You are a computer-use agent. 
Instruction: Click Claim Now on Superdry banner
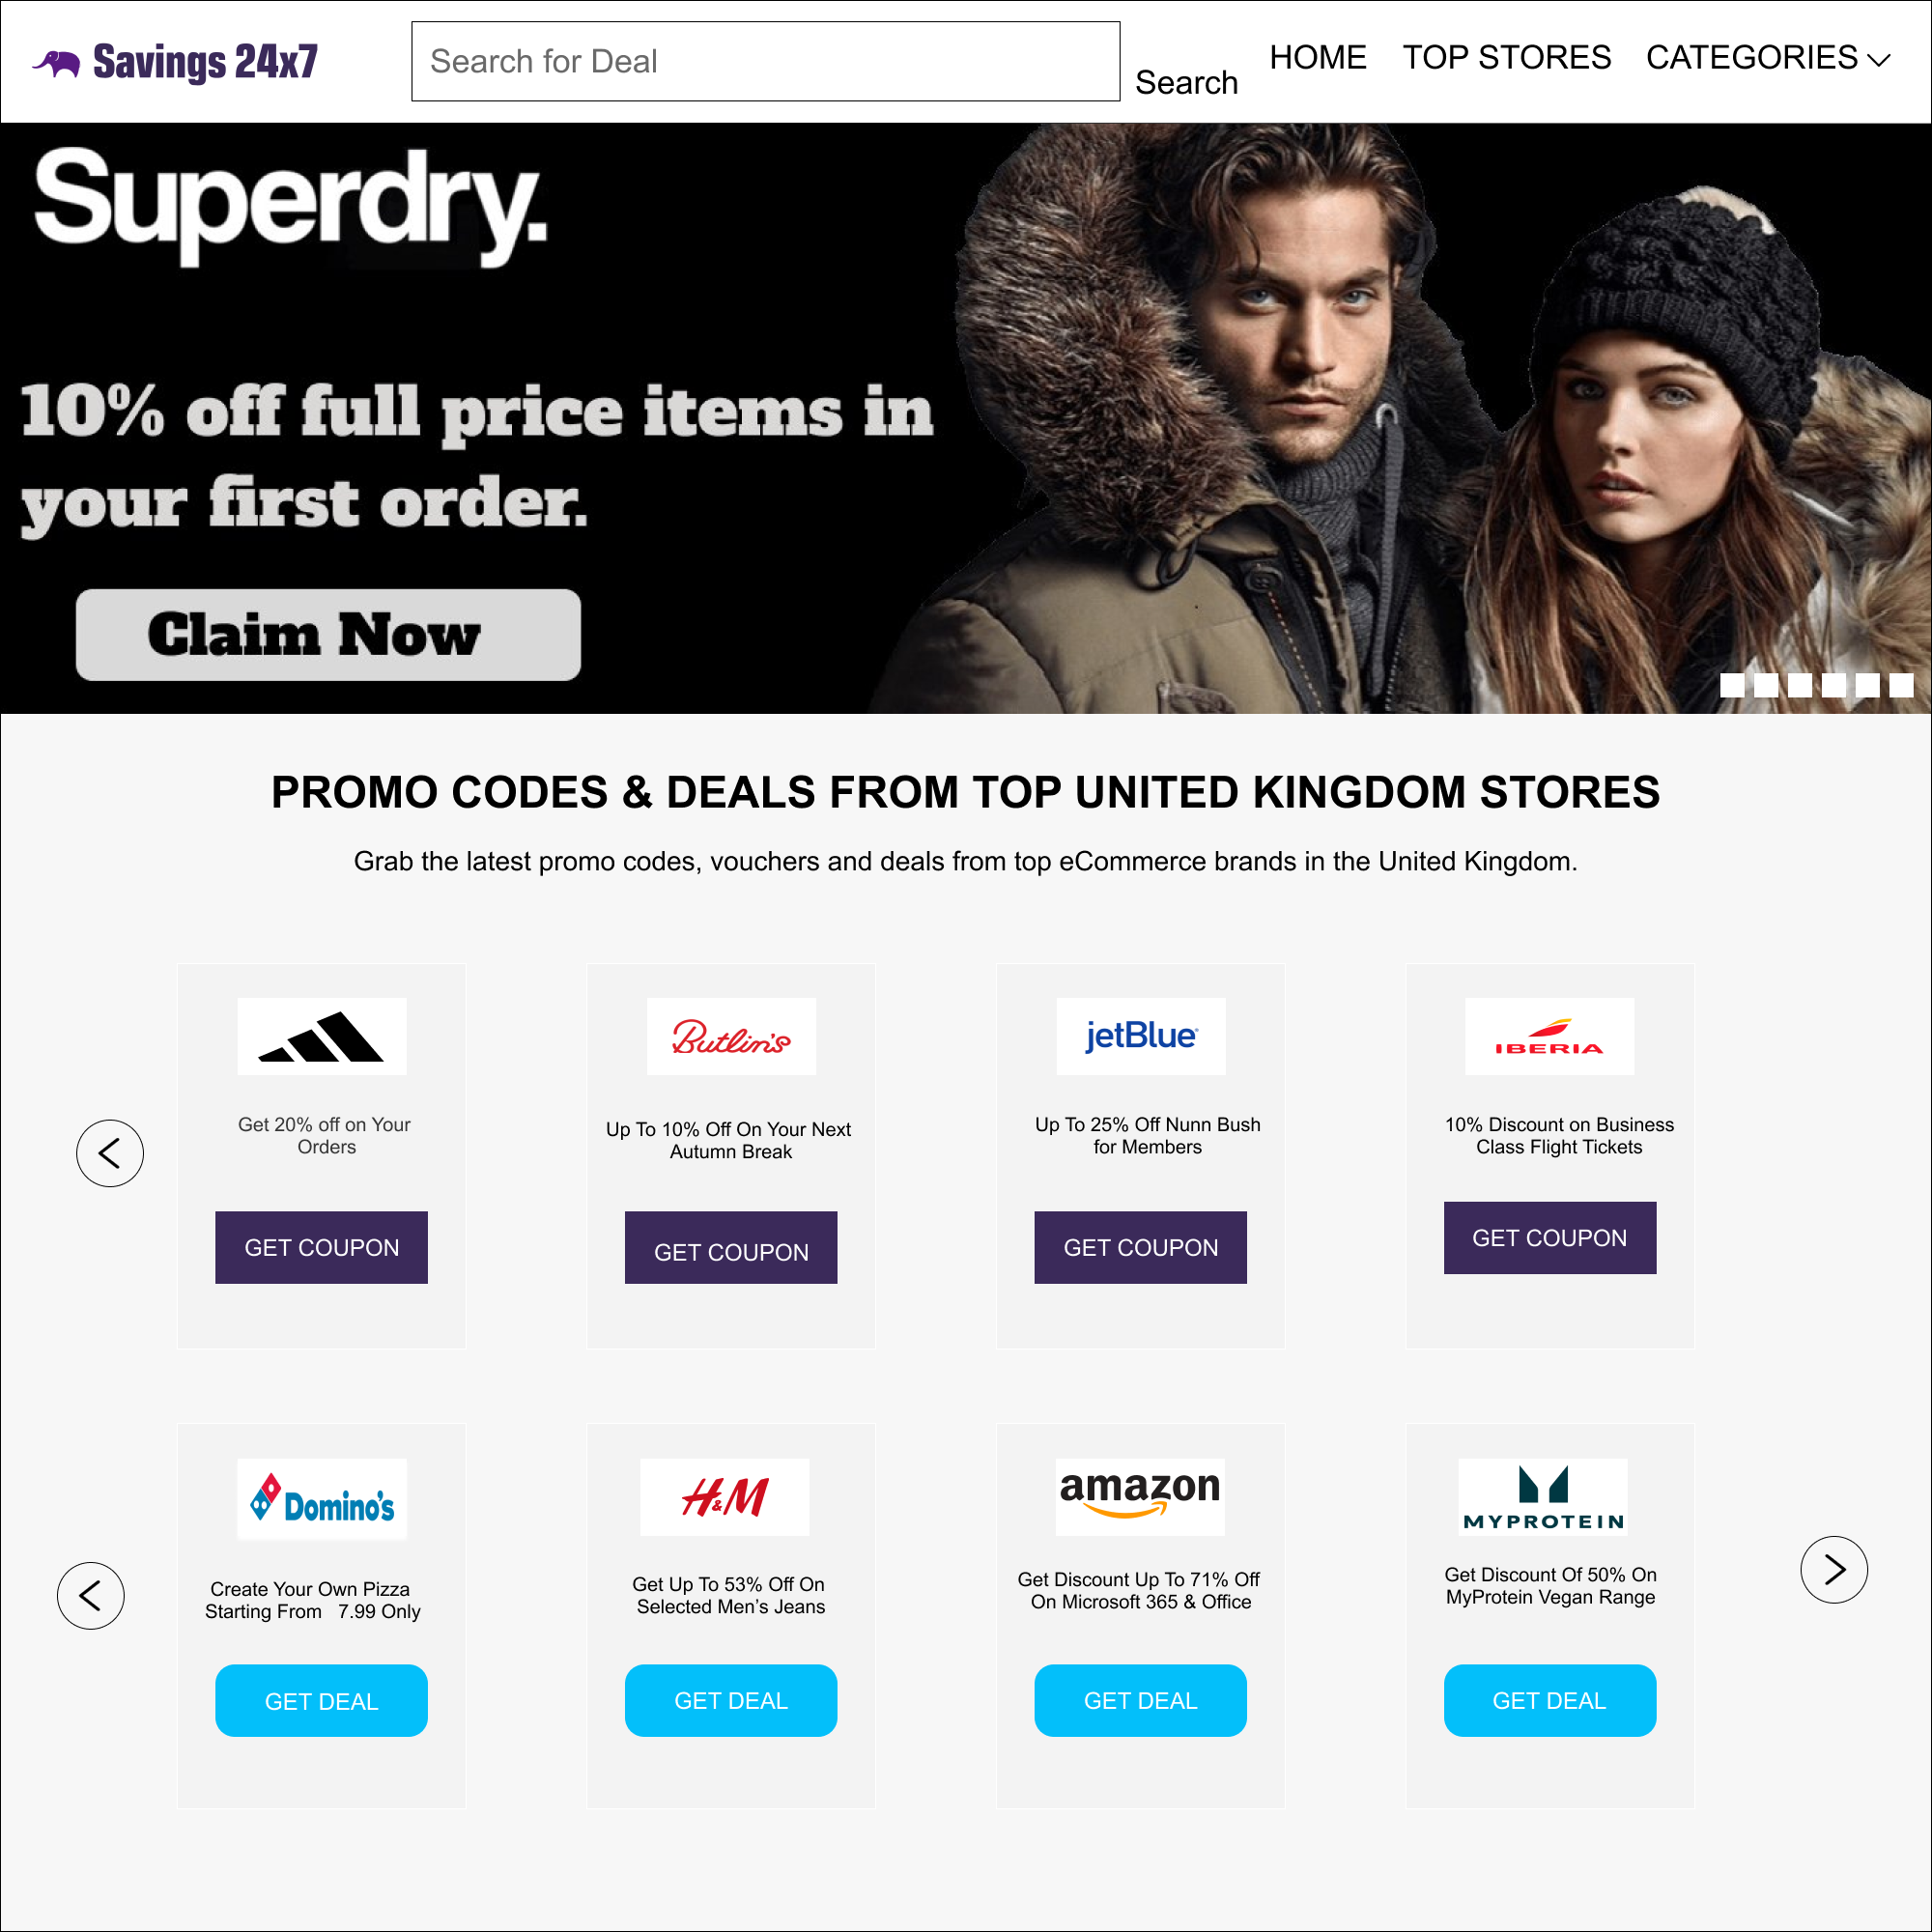[328, 635]
